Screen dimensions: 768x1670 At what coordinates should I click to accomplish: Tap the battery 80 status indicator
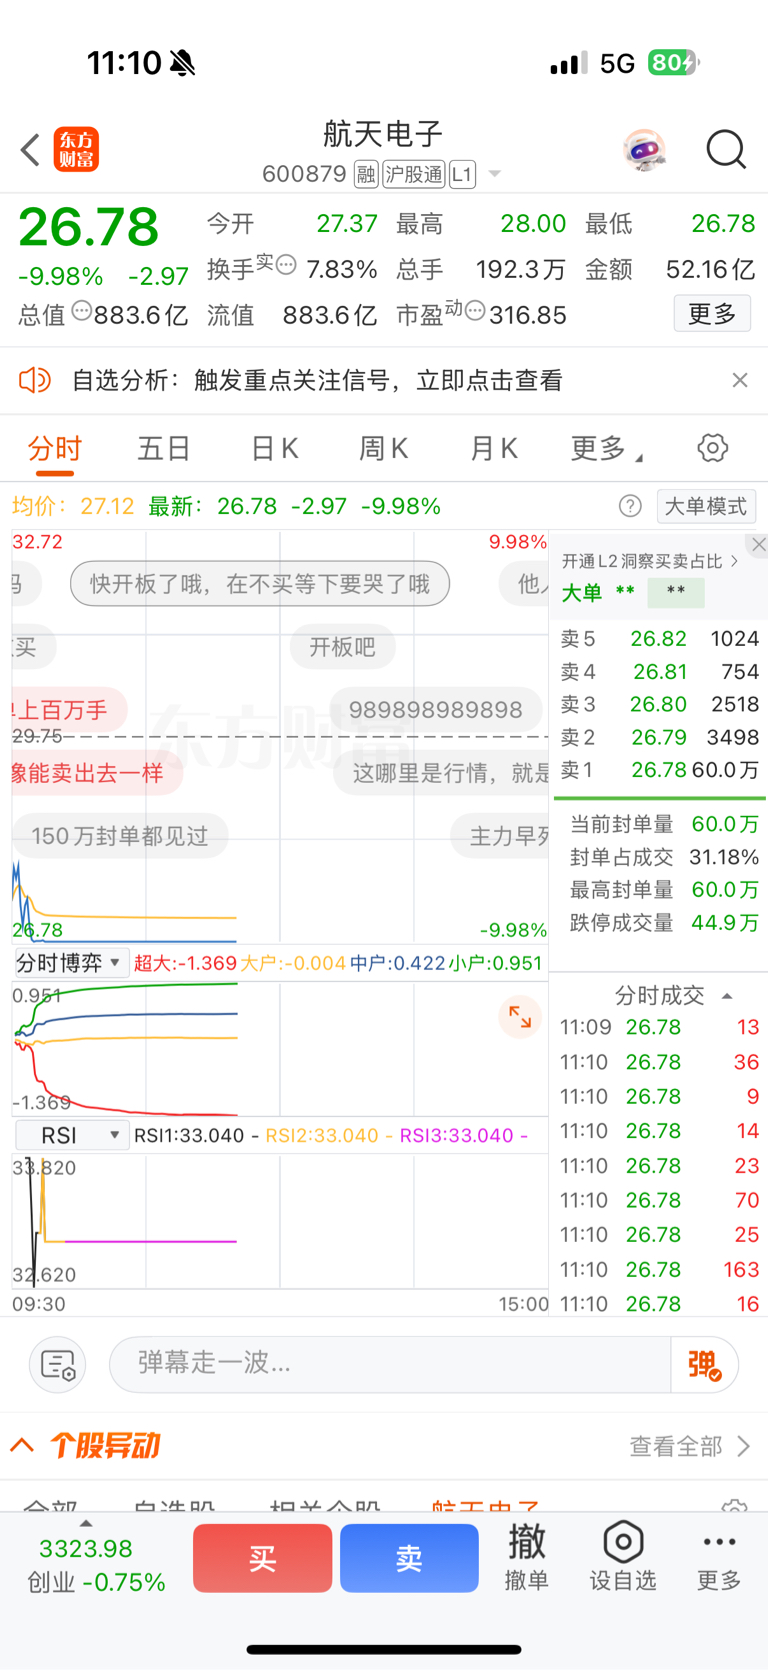point(673,63)
